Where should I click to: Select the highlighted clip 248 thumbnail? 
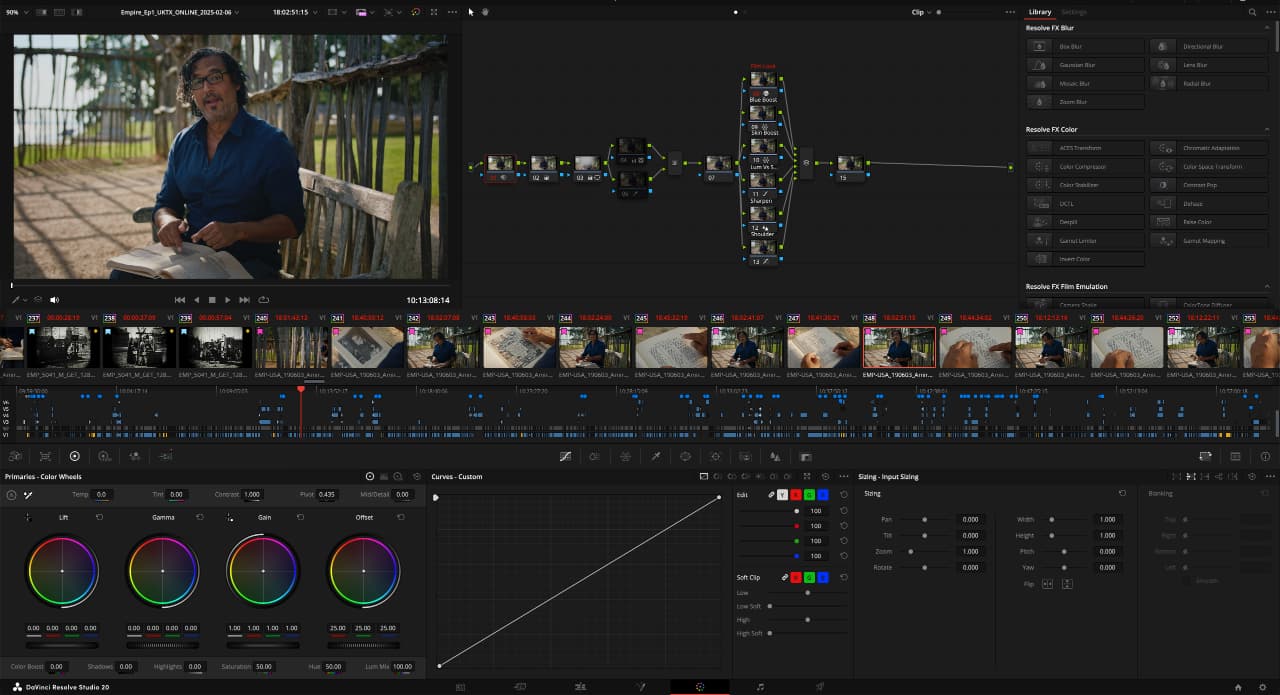(x=899, y=347)
